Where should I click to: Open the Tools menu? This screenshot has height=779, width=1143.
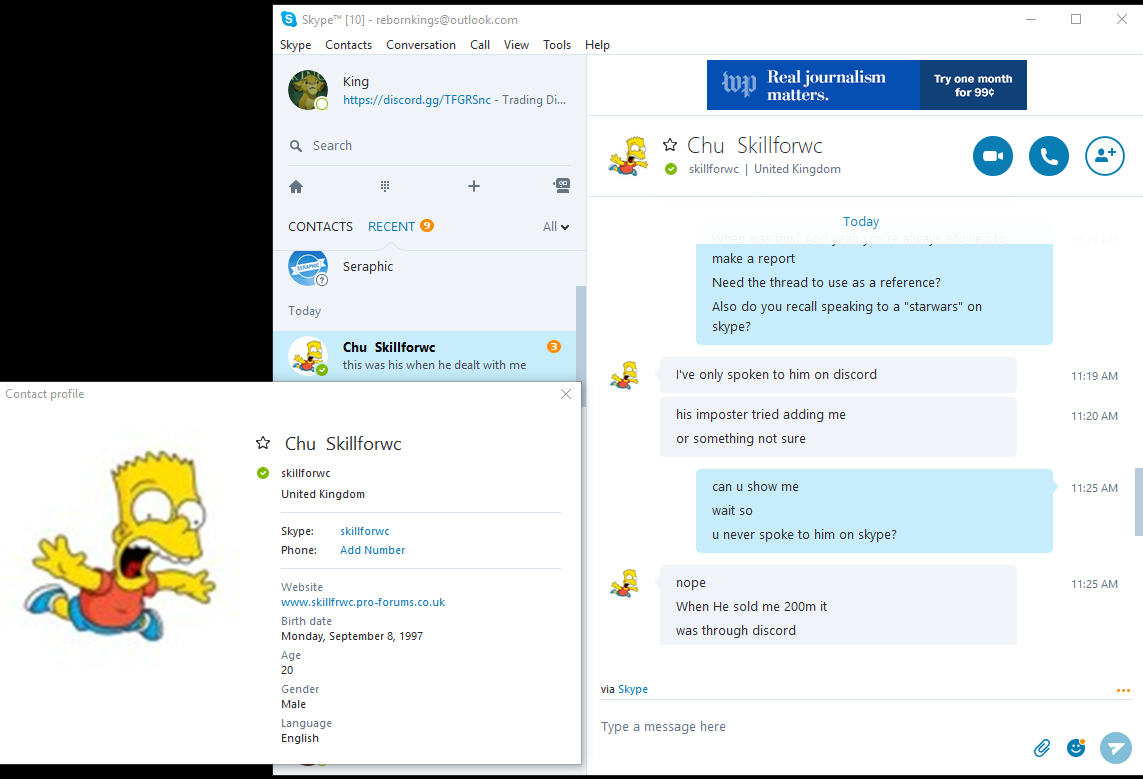557,44
